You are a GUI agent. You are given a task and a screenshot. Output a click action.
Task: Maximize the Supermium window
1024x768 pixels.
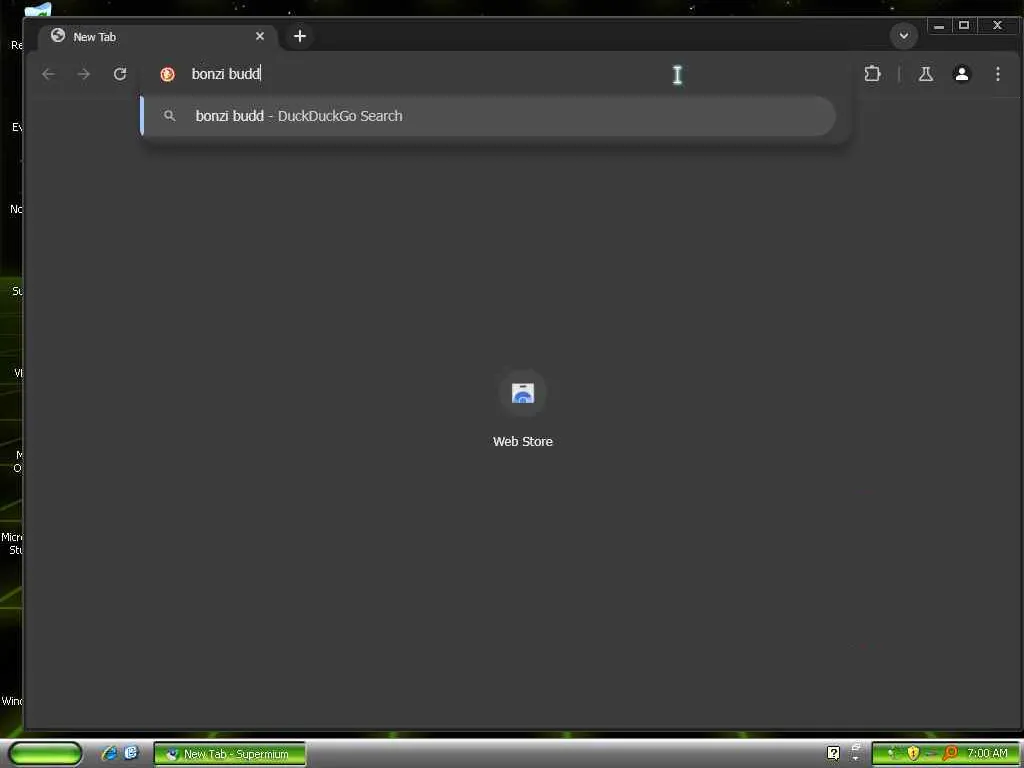point(964,26)
